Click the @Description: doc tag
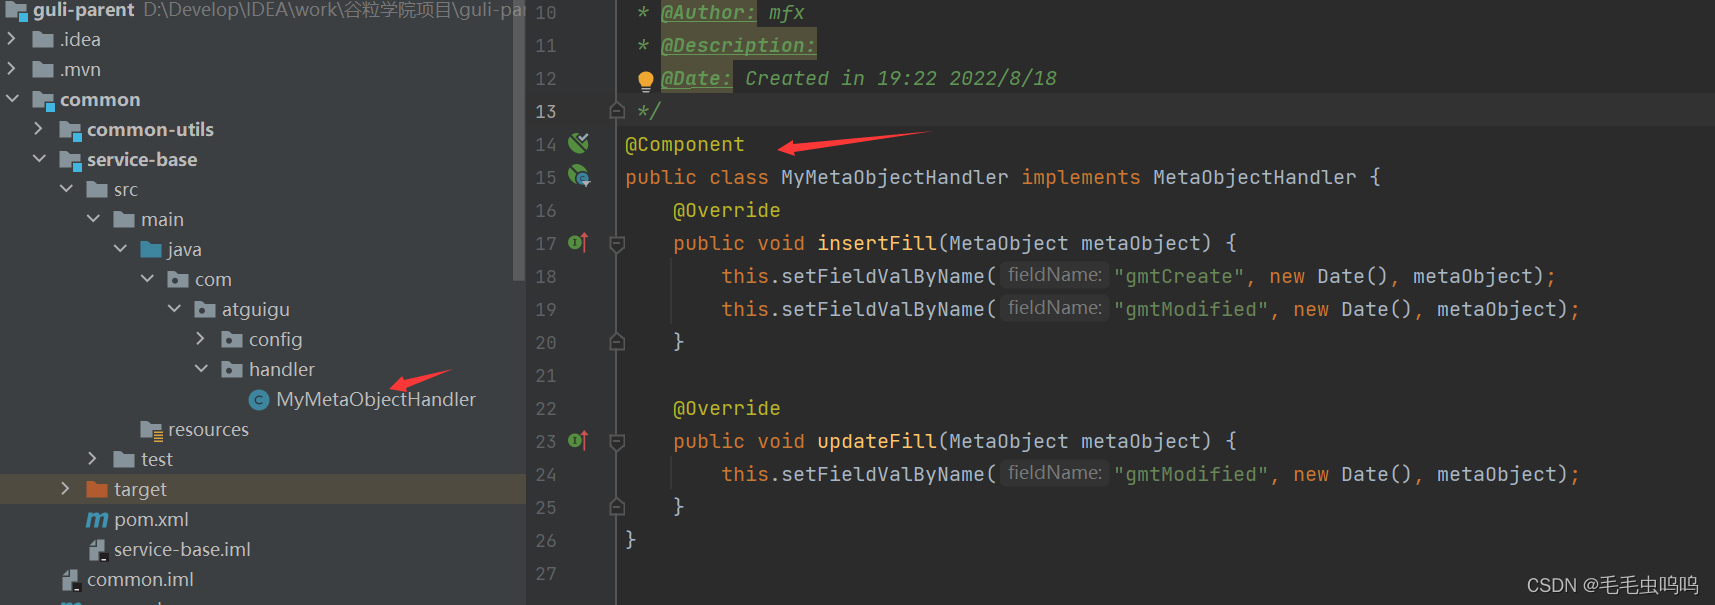The height and width of the screenshot is (605, 1715). pyautogui.click(x=739, y=45)
